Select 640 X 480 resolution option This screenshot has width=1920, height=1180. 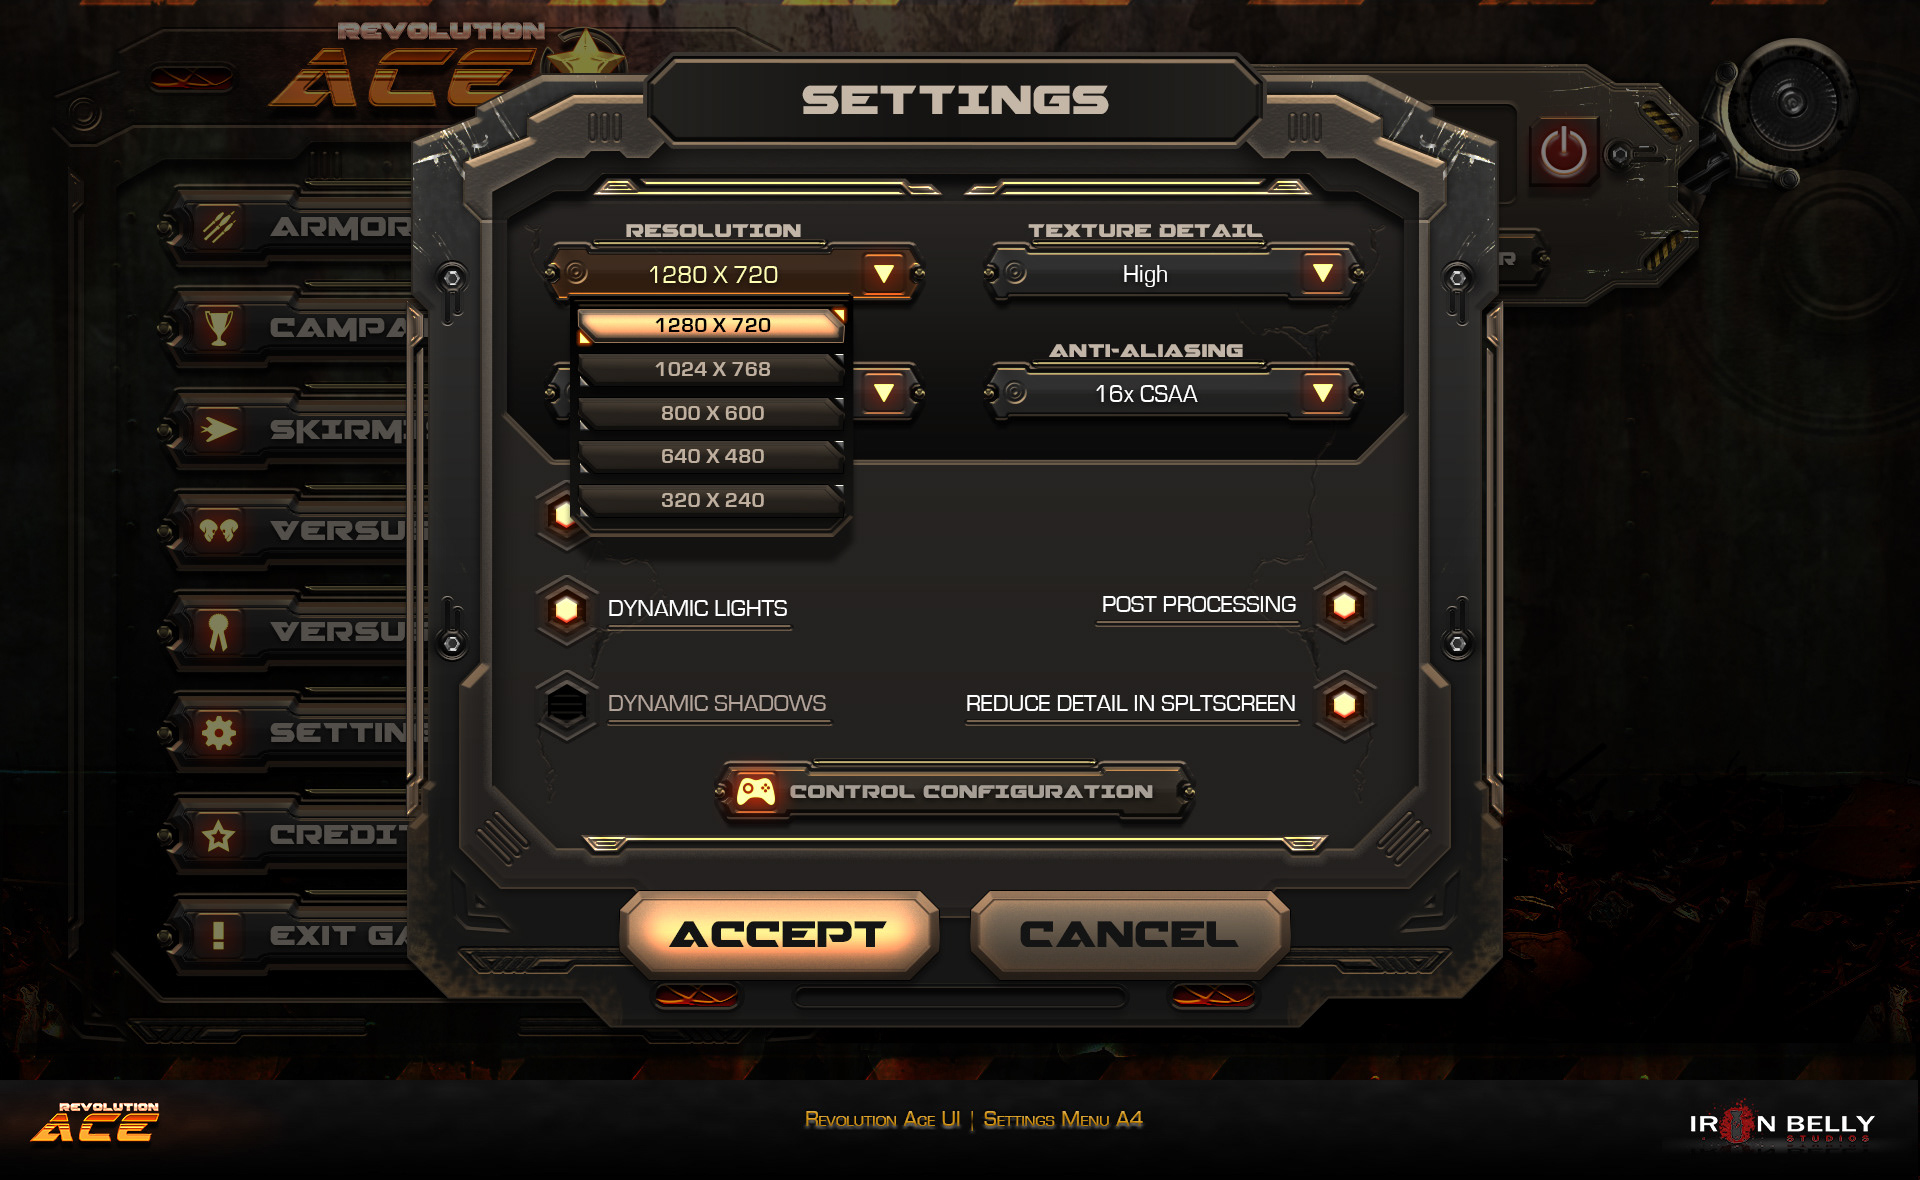[x=710, y=457]
